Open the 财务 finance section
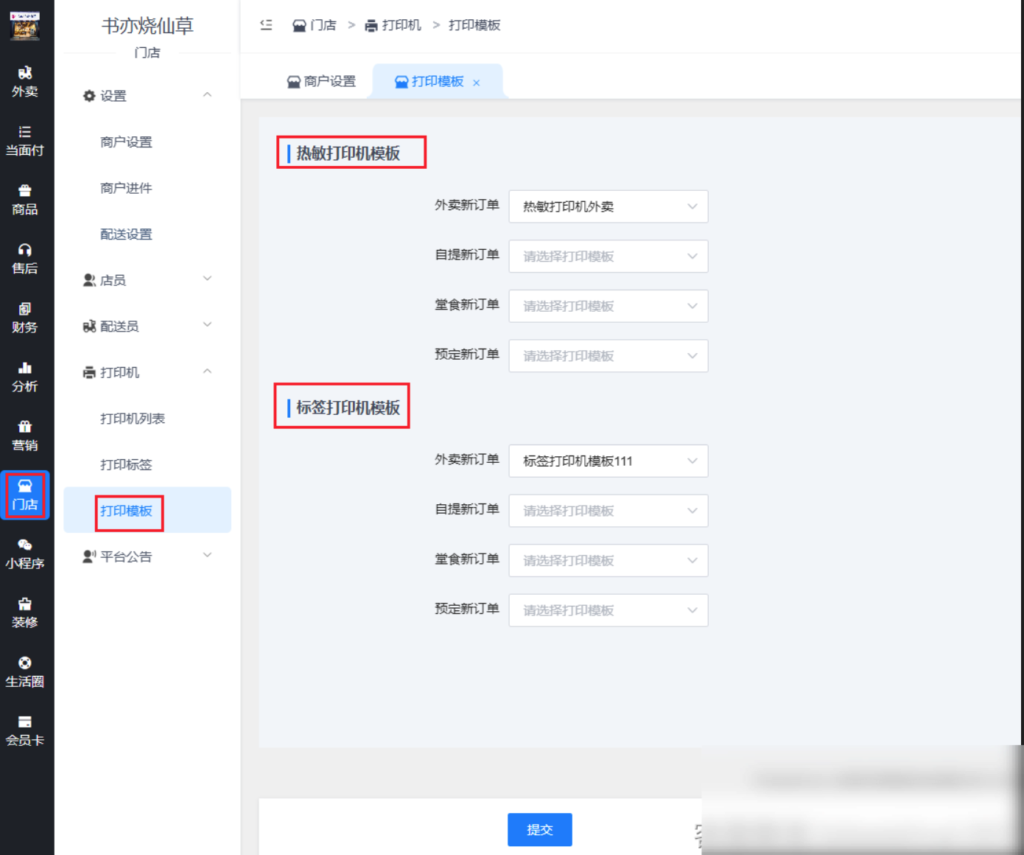1024x855 pixels. (26, 318)
